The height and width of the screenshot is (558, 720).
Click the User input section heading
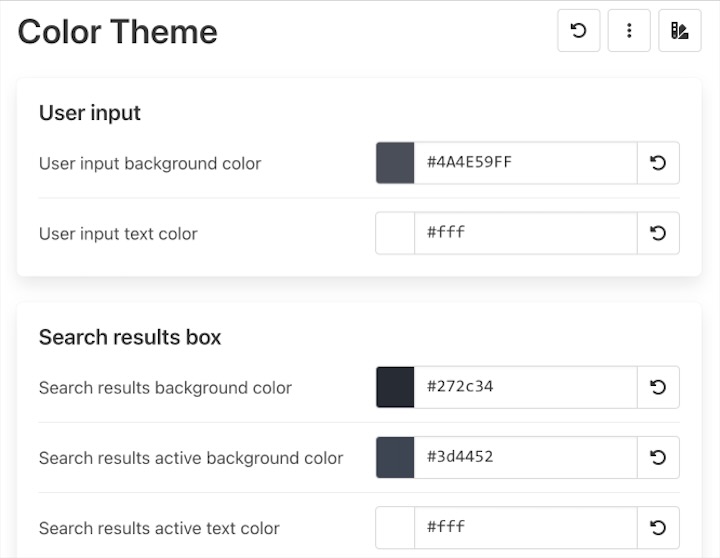point(90,113)
